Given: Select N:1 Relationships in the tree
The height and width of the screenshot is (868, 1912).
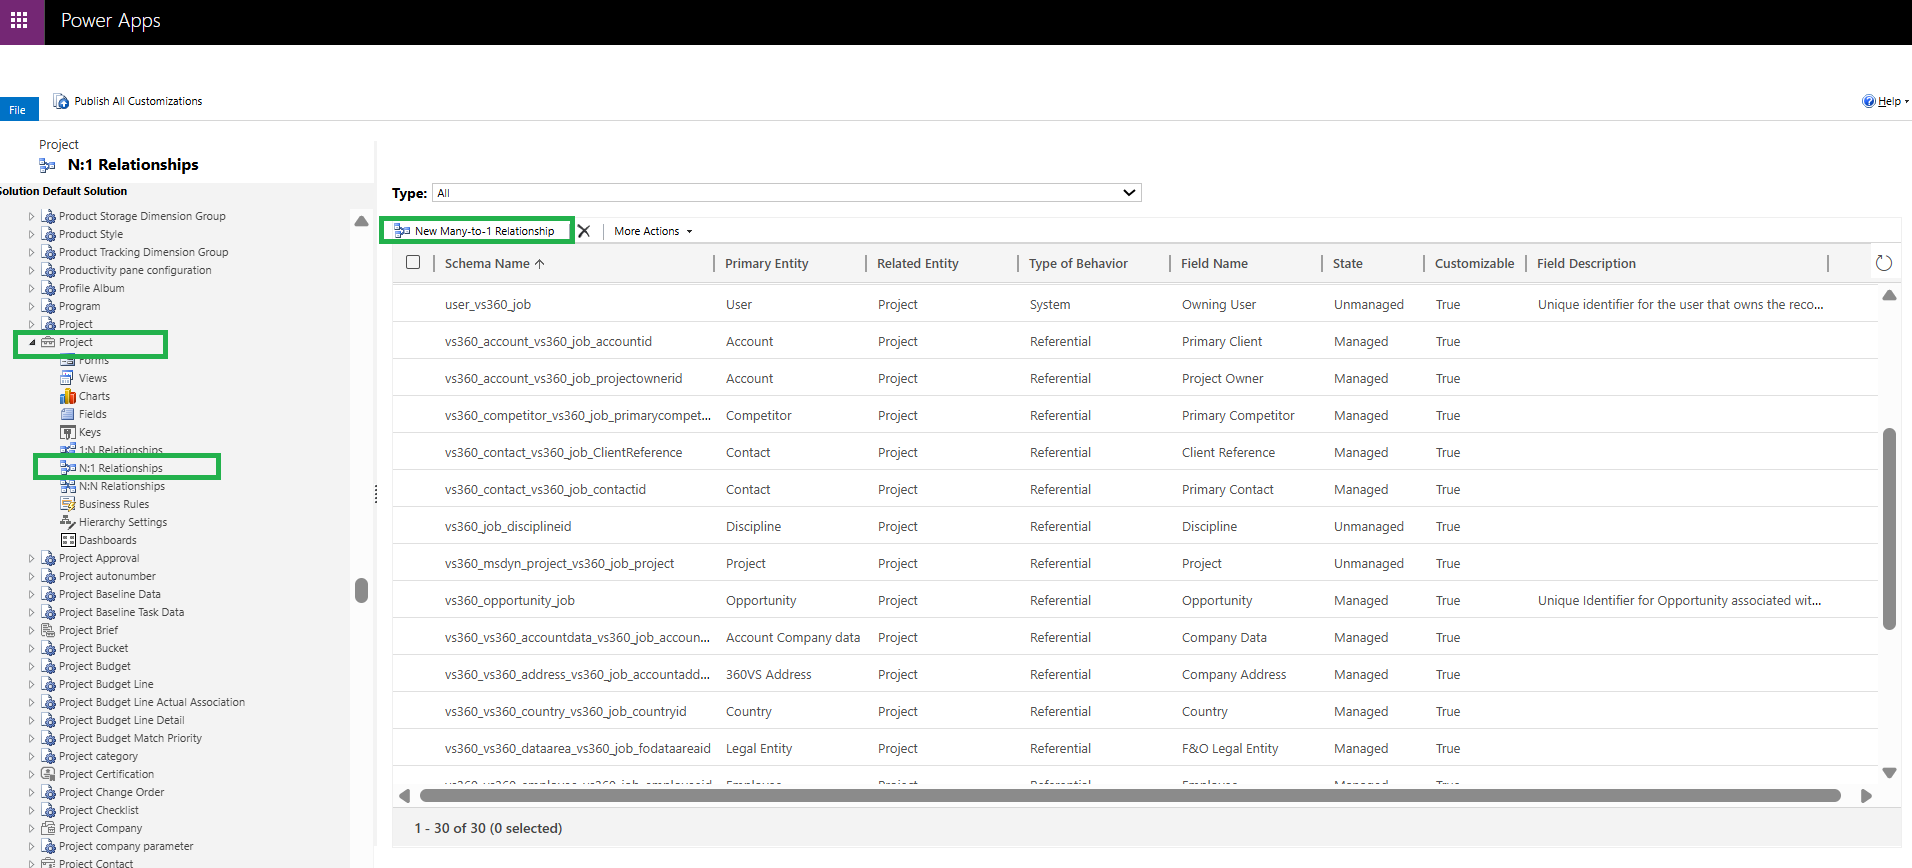Looking at the screenshot, I should tap(121, 468).
